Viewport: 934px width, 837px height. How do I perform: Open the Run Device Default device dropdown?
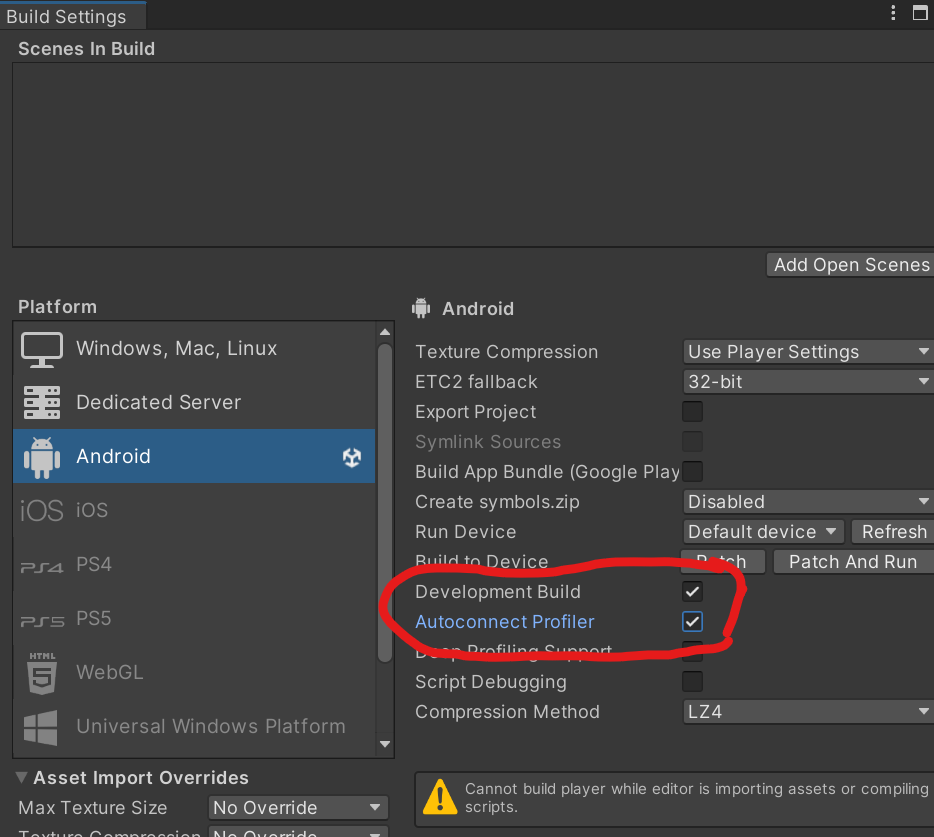coord(763,531)
